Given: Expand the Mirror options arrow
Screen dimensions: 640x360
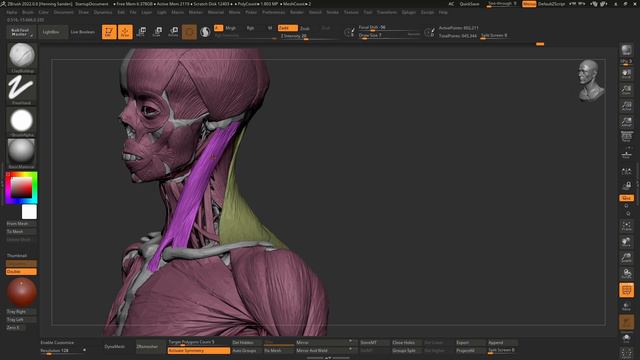Looking at the screenshot, I should [350, 341].
